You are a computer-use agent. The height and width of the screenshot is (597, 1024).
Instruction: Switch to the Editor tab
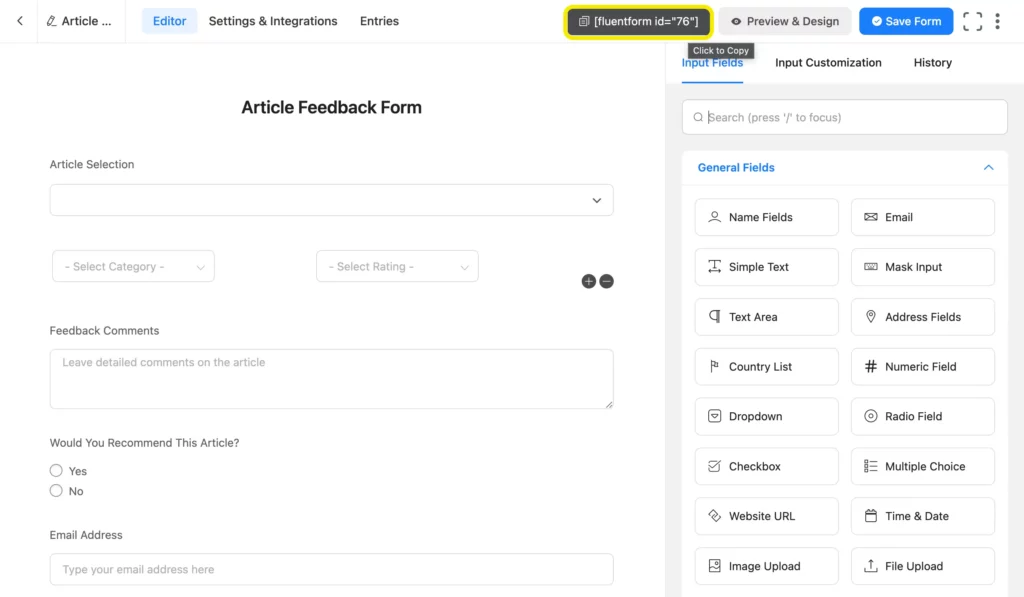click(169, 21)
